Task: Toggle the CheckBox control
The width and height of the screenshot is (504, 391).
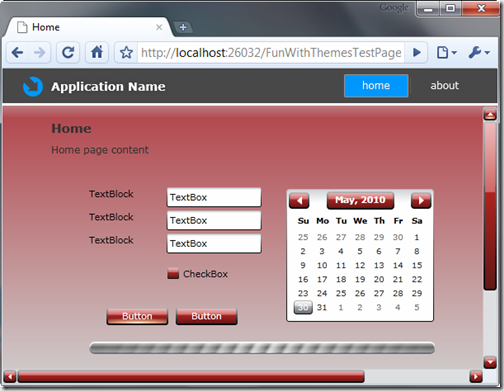Action: pyautogui.click(x=173, y=274)
